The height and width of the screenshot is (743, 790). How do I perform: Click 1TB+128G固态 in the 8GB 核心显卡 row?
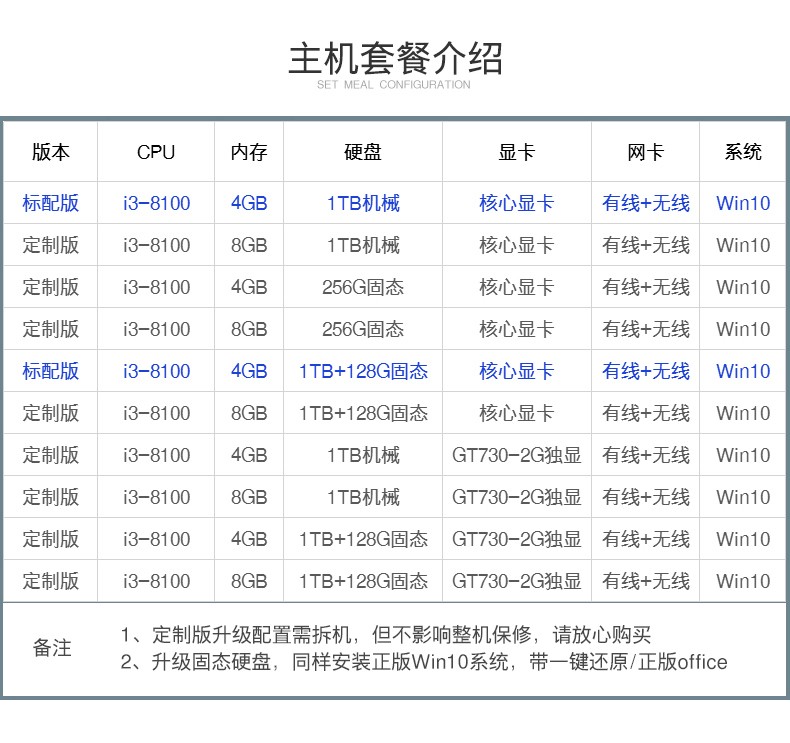click(363, 413)
